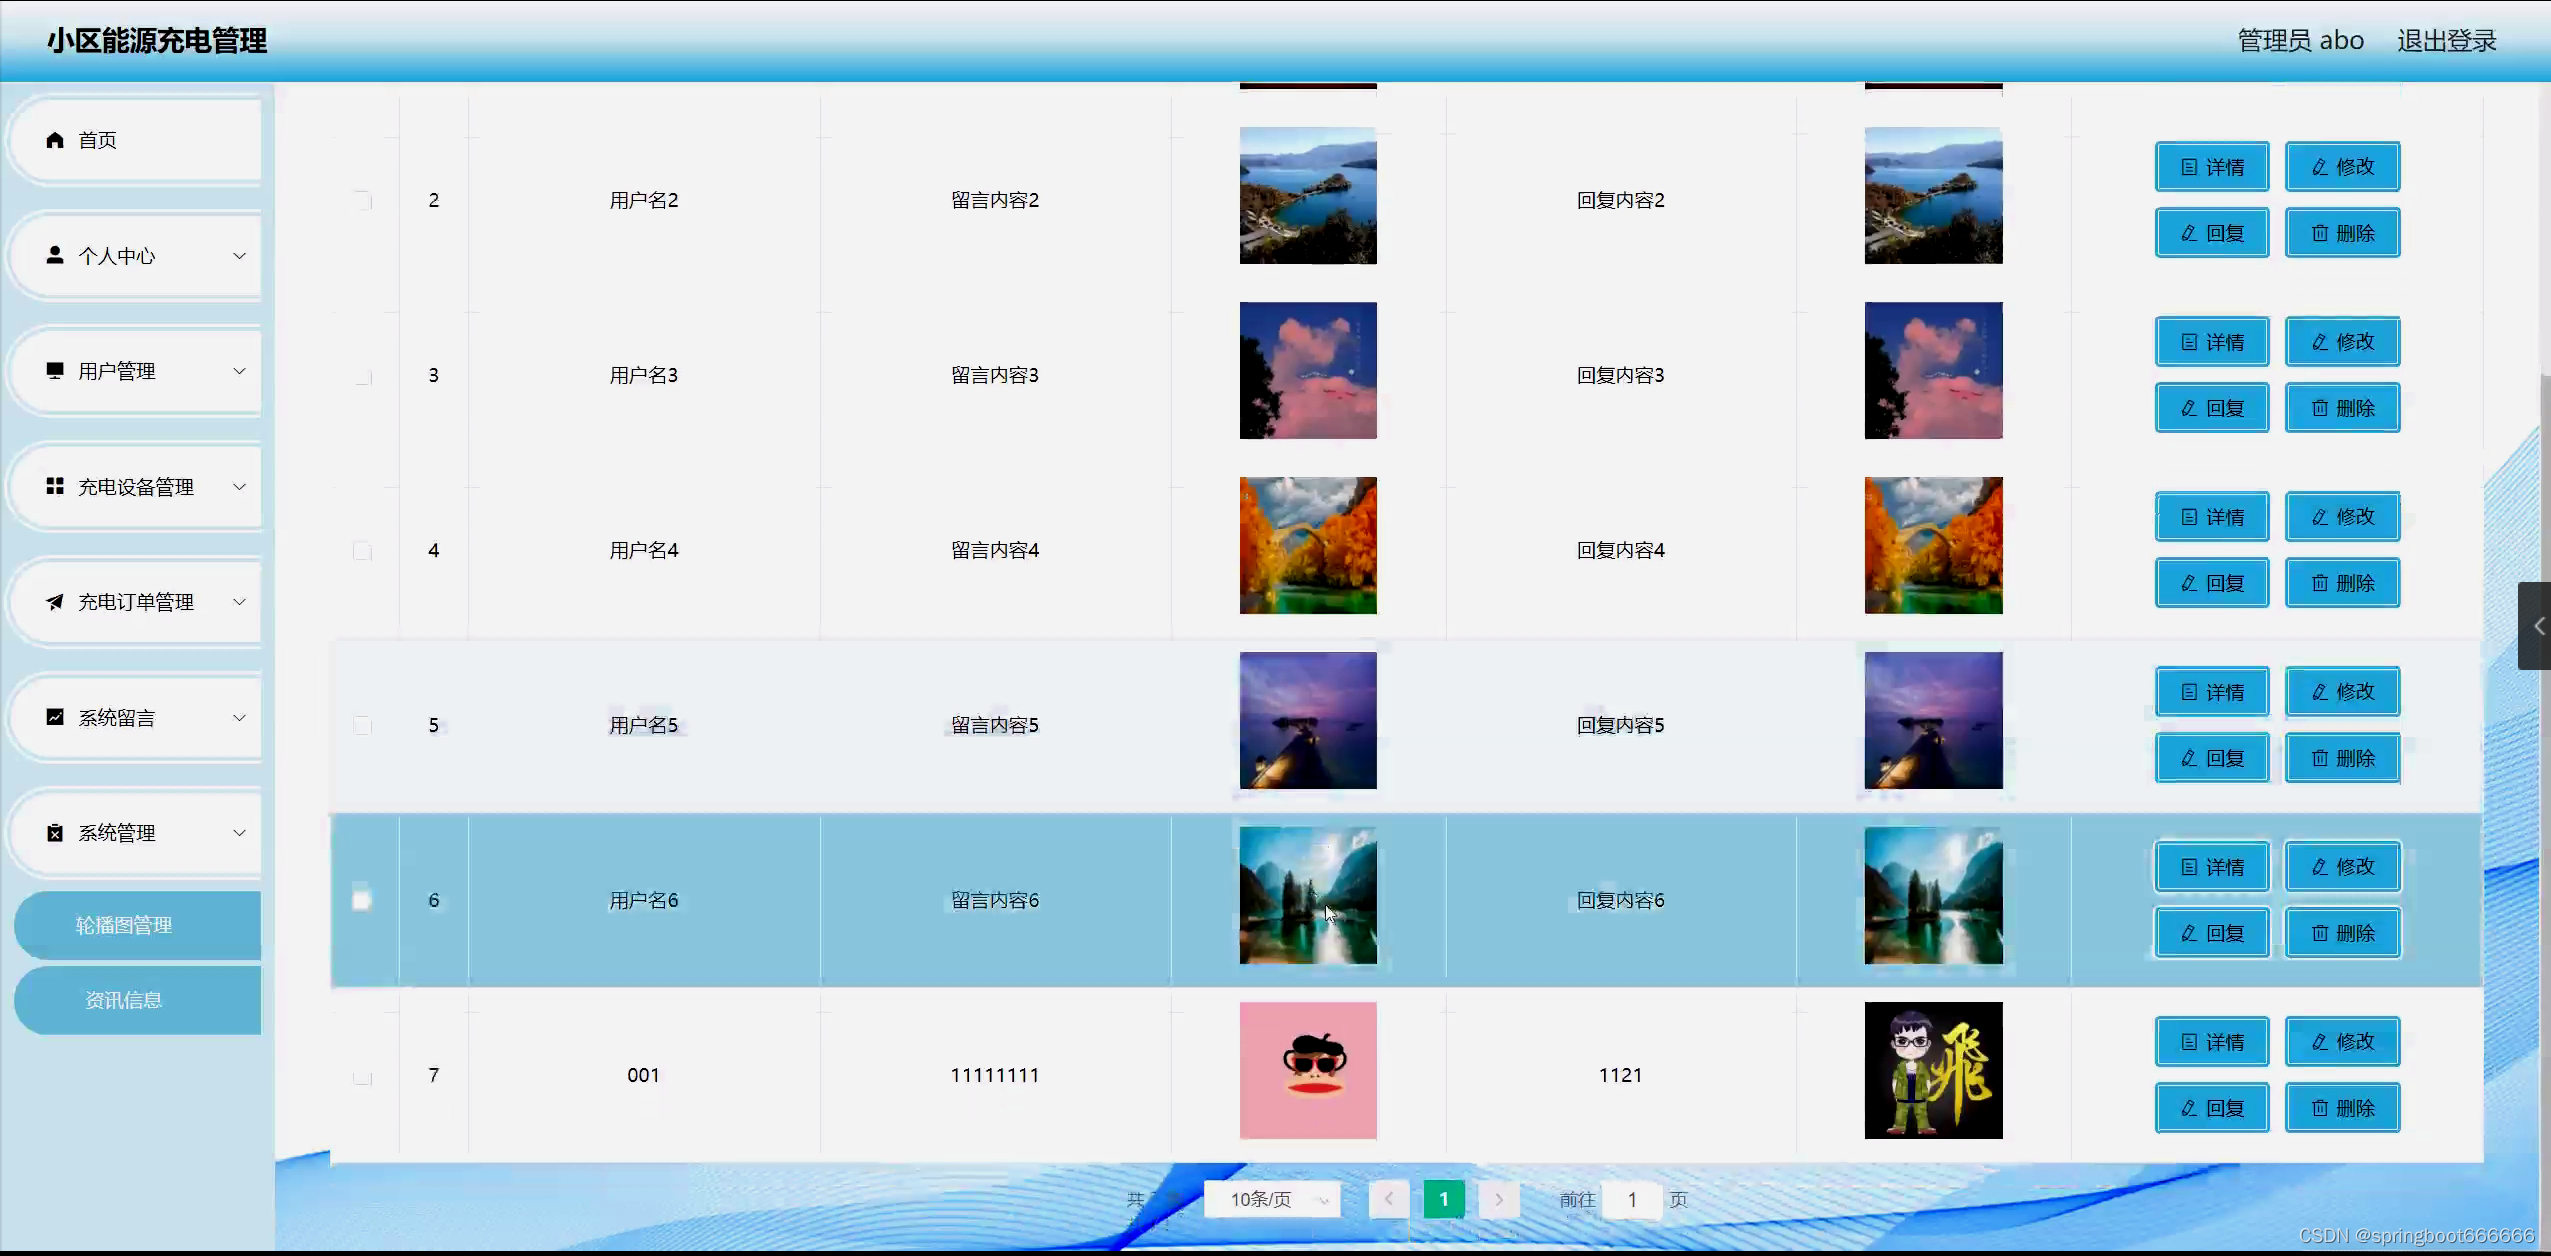Image resolution: width=2551 pixels, height=1256 pixels.
Task: Check the box for row 7 user 001
Action: coord(363,1076)
